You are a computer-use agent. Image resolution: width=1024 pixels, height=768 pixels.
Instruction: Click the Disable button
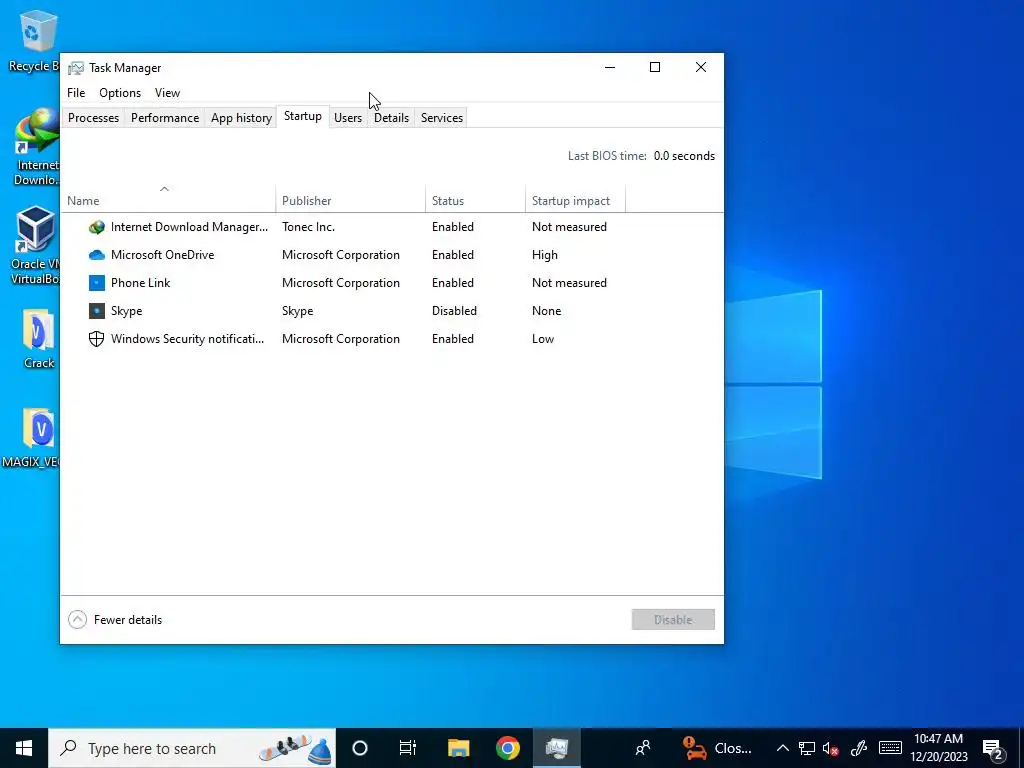tap(673, 620)
